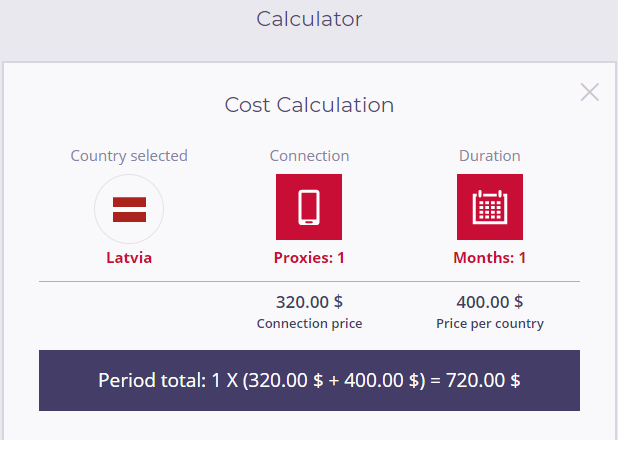Click the 'Connection price' caption
This screenshot has height=470, width=618.
coord(309,323)
